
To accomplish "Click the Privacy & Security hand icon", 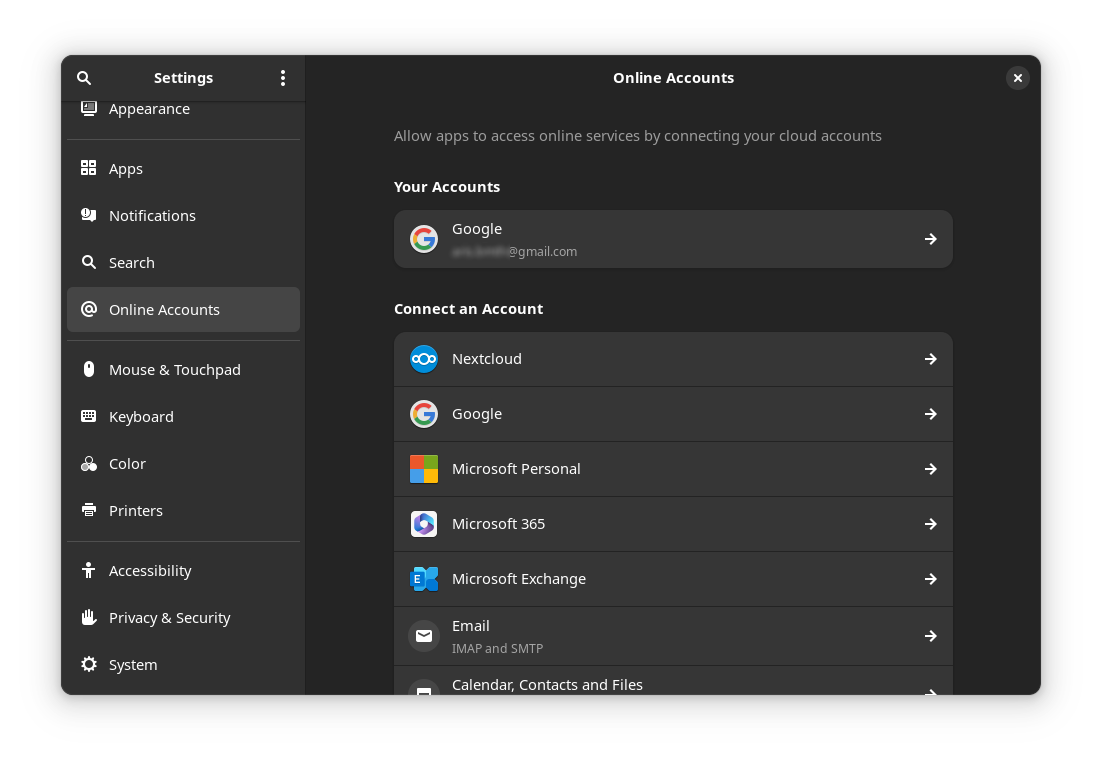I will 89,617.
